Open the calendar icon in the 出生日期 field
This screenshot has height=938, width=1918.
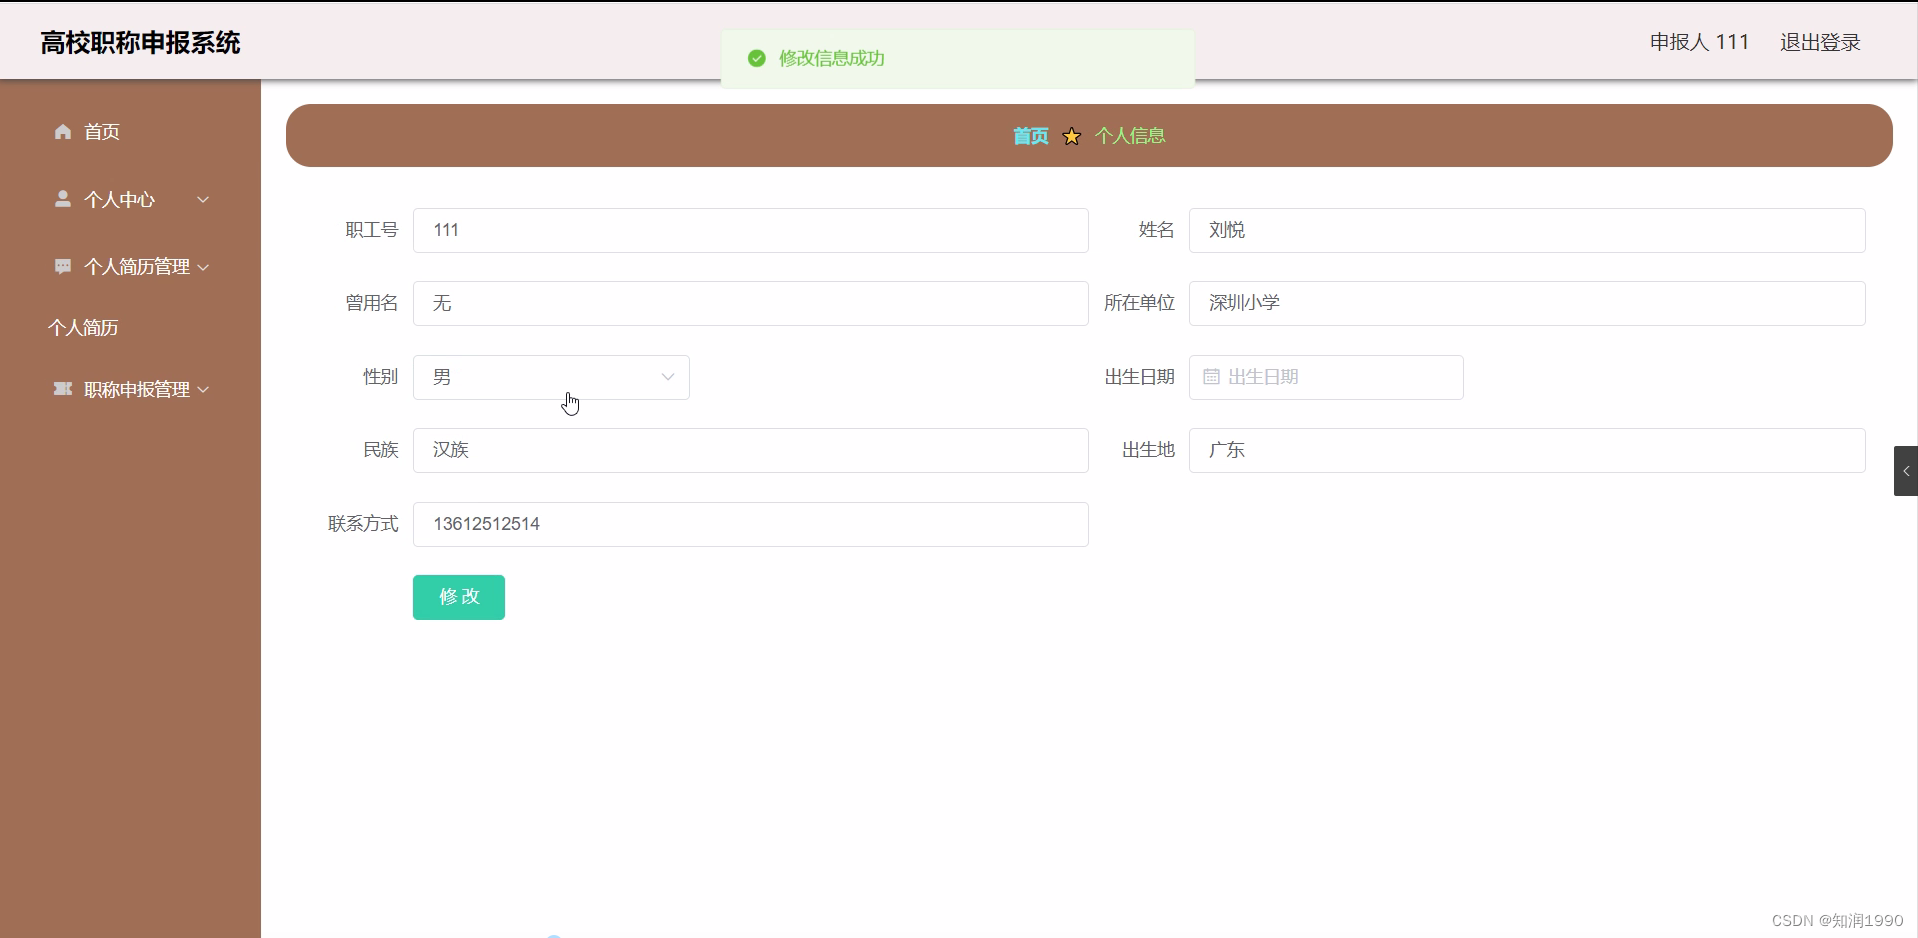click(x=1212, y=377)
